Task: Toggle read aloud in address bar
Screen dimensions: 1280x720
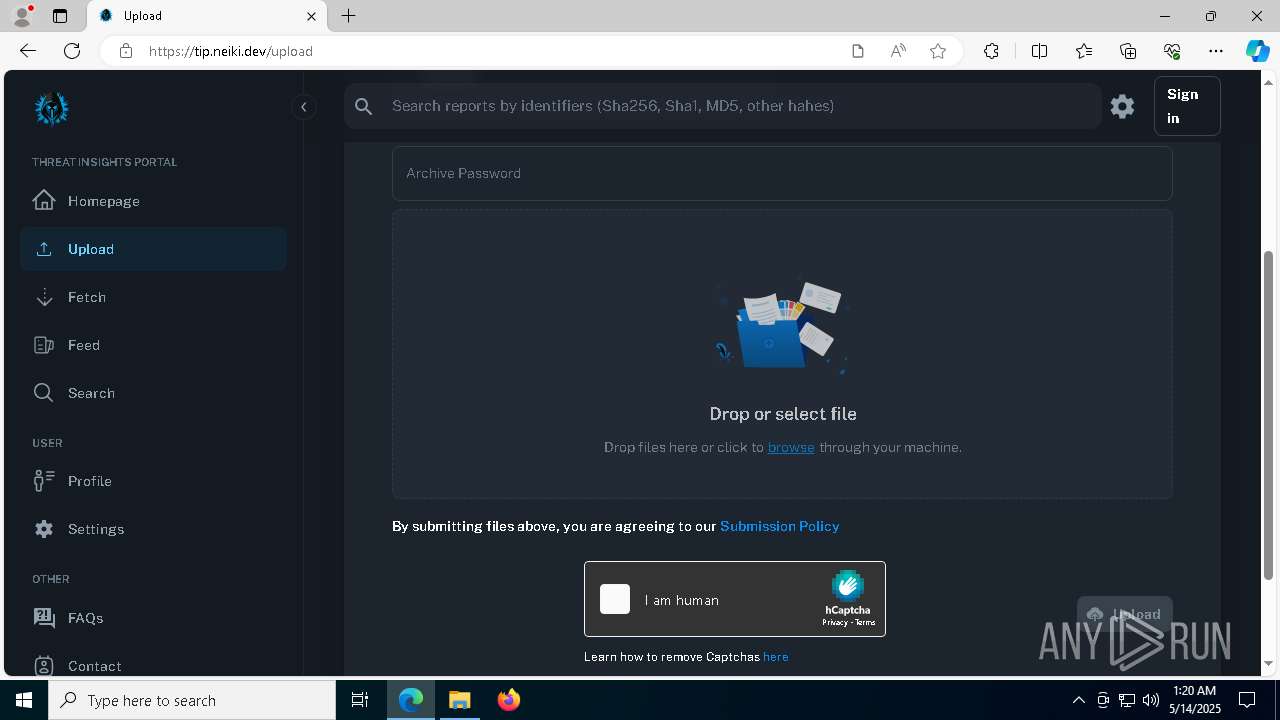Action: (x=898, y=51)
